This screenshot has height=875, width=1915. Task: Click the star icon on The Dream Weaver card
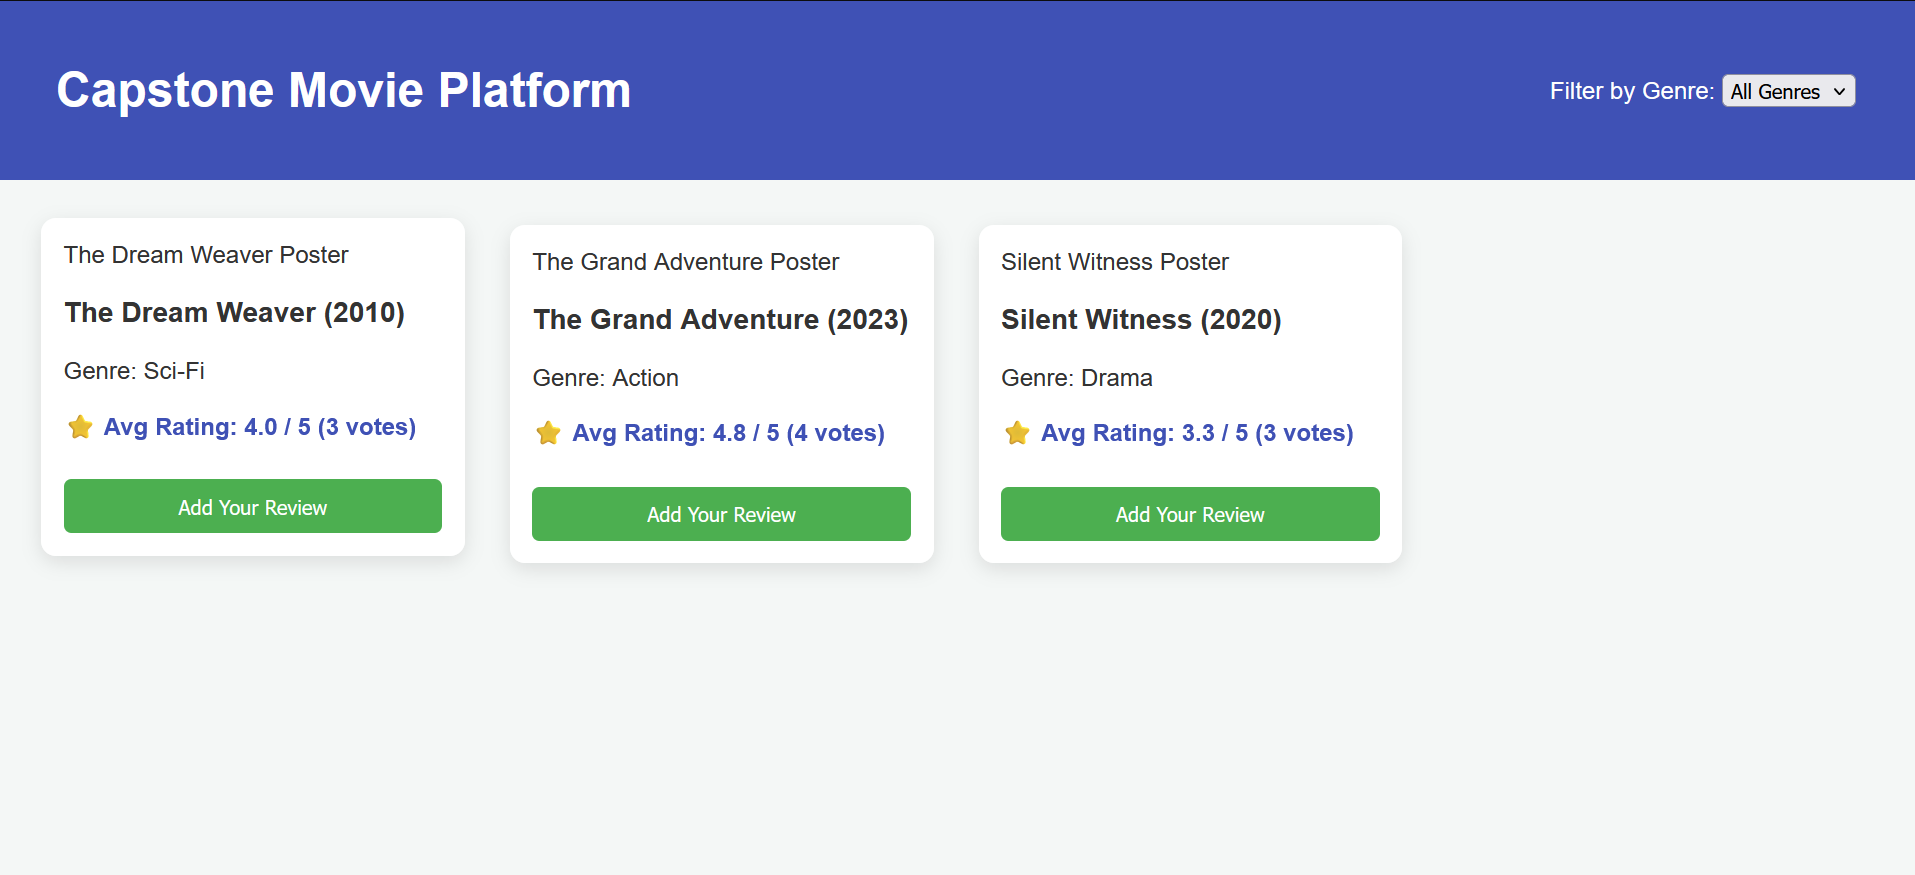(x=80, y=428)
